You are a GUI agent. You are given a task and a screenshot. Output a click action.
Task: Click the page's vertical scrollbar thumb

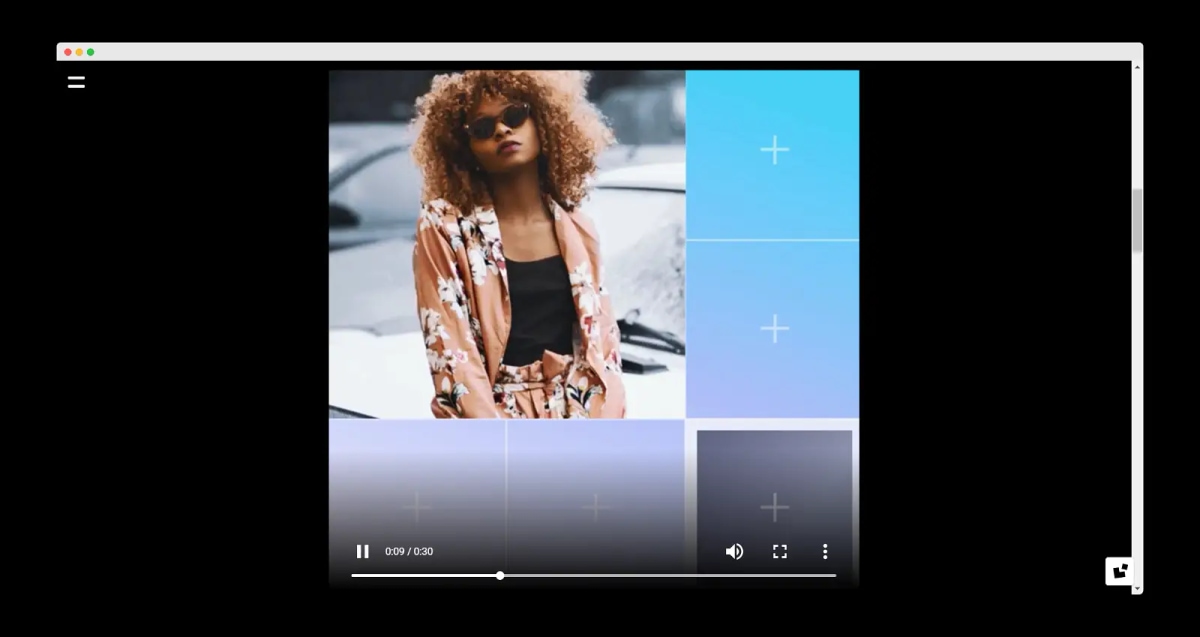[1136, 220]
